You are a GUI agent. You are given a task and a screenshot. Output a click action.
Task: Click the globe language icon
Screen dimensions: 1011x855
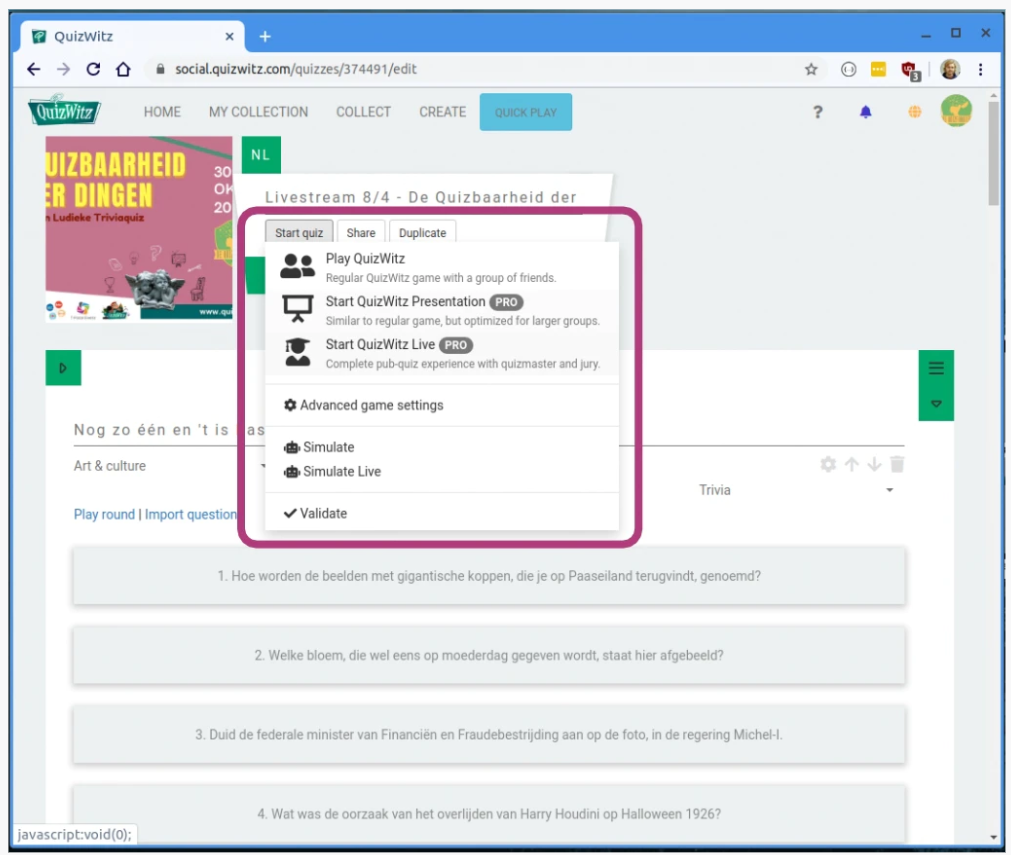click(914, 112)
